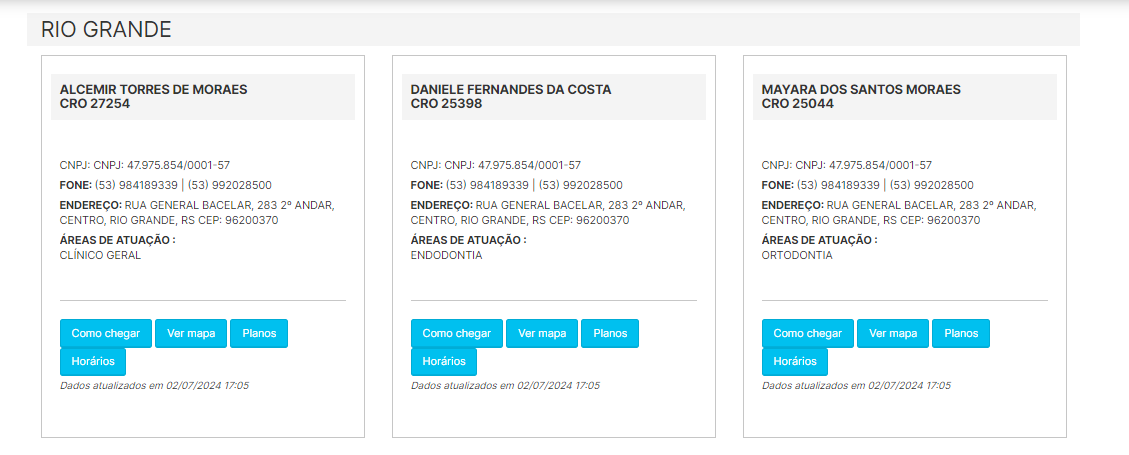1129x455 pixels.
Task: Click Como chegar for Mayara dos Santos Moraes
Action: [808, 333]
